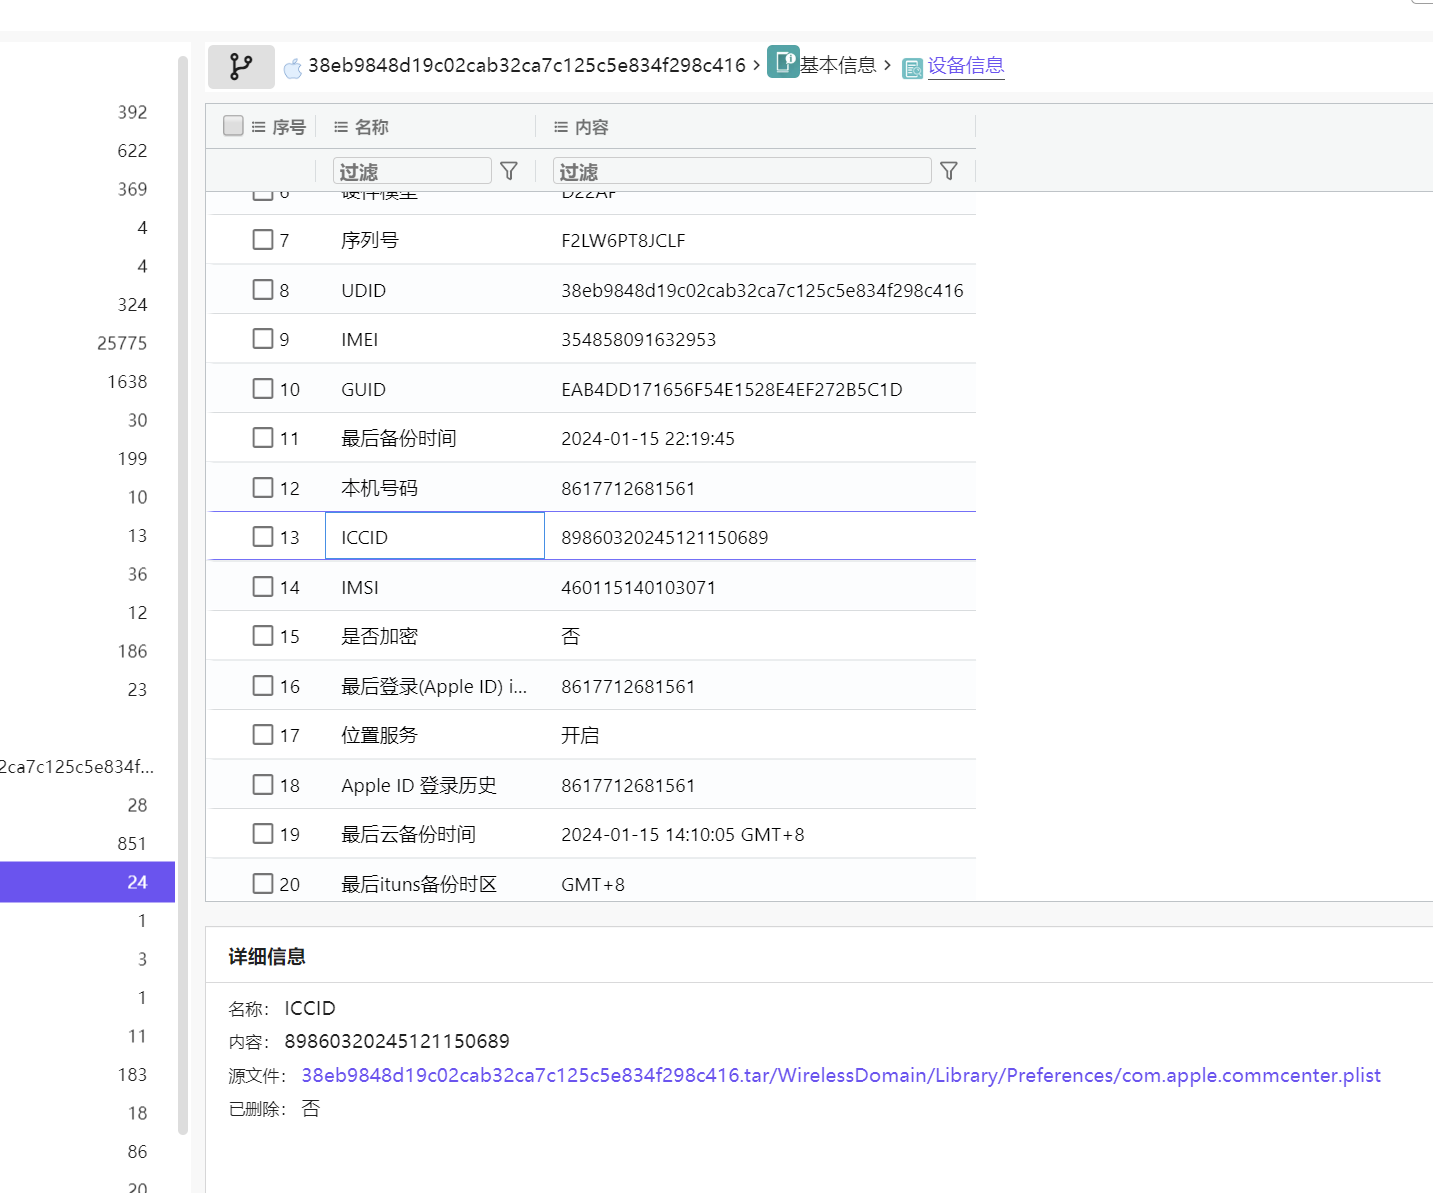
Task: Click the IMSI value 460115140103071
Action: (x=638, y=587)
